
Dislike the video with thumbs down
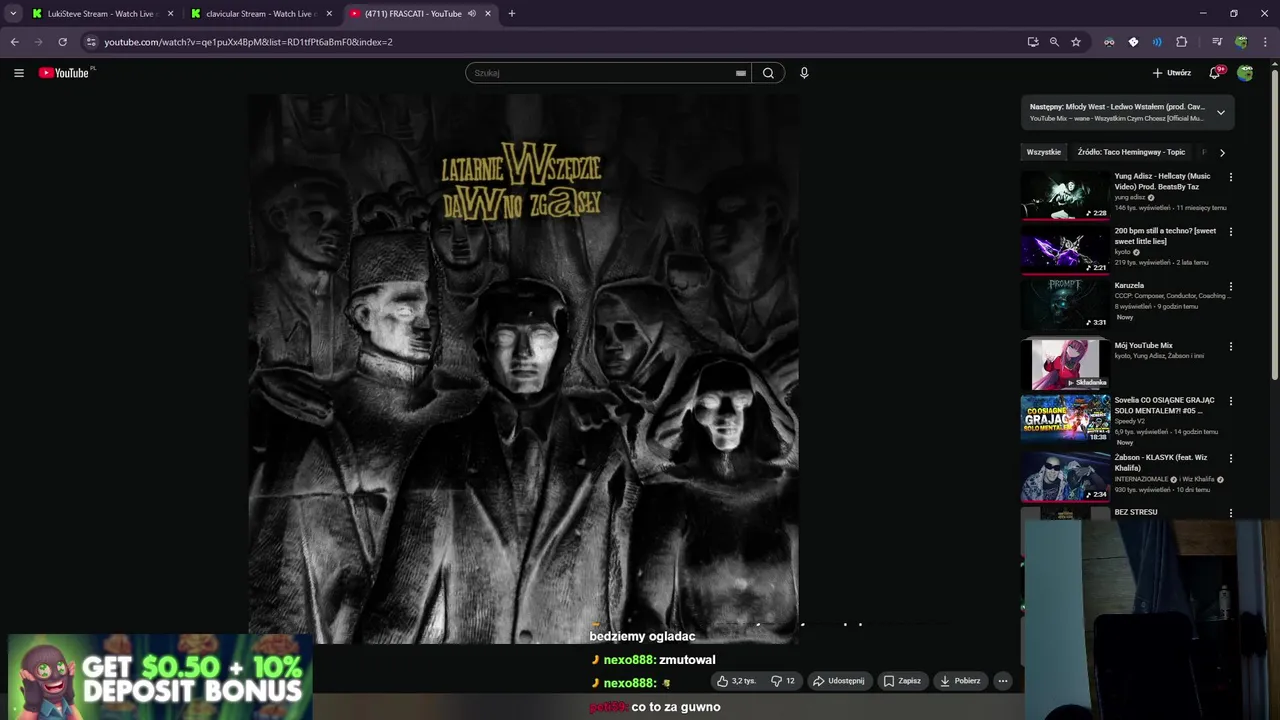pyautogui.click(x=783, y=681)
